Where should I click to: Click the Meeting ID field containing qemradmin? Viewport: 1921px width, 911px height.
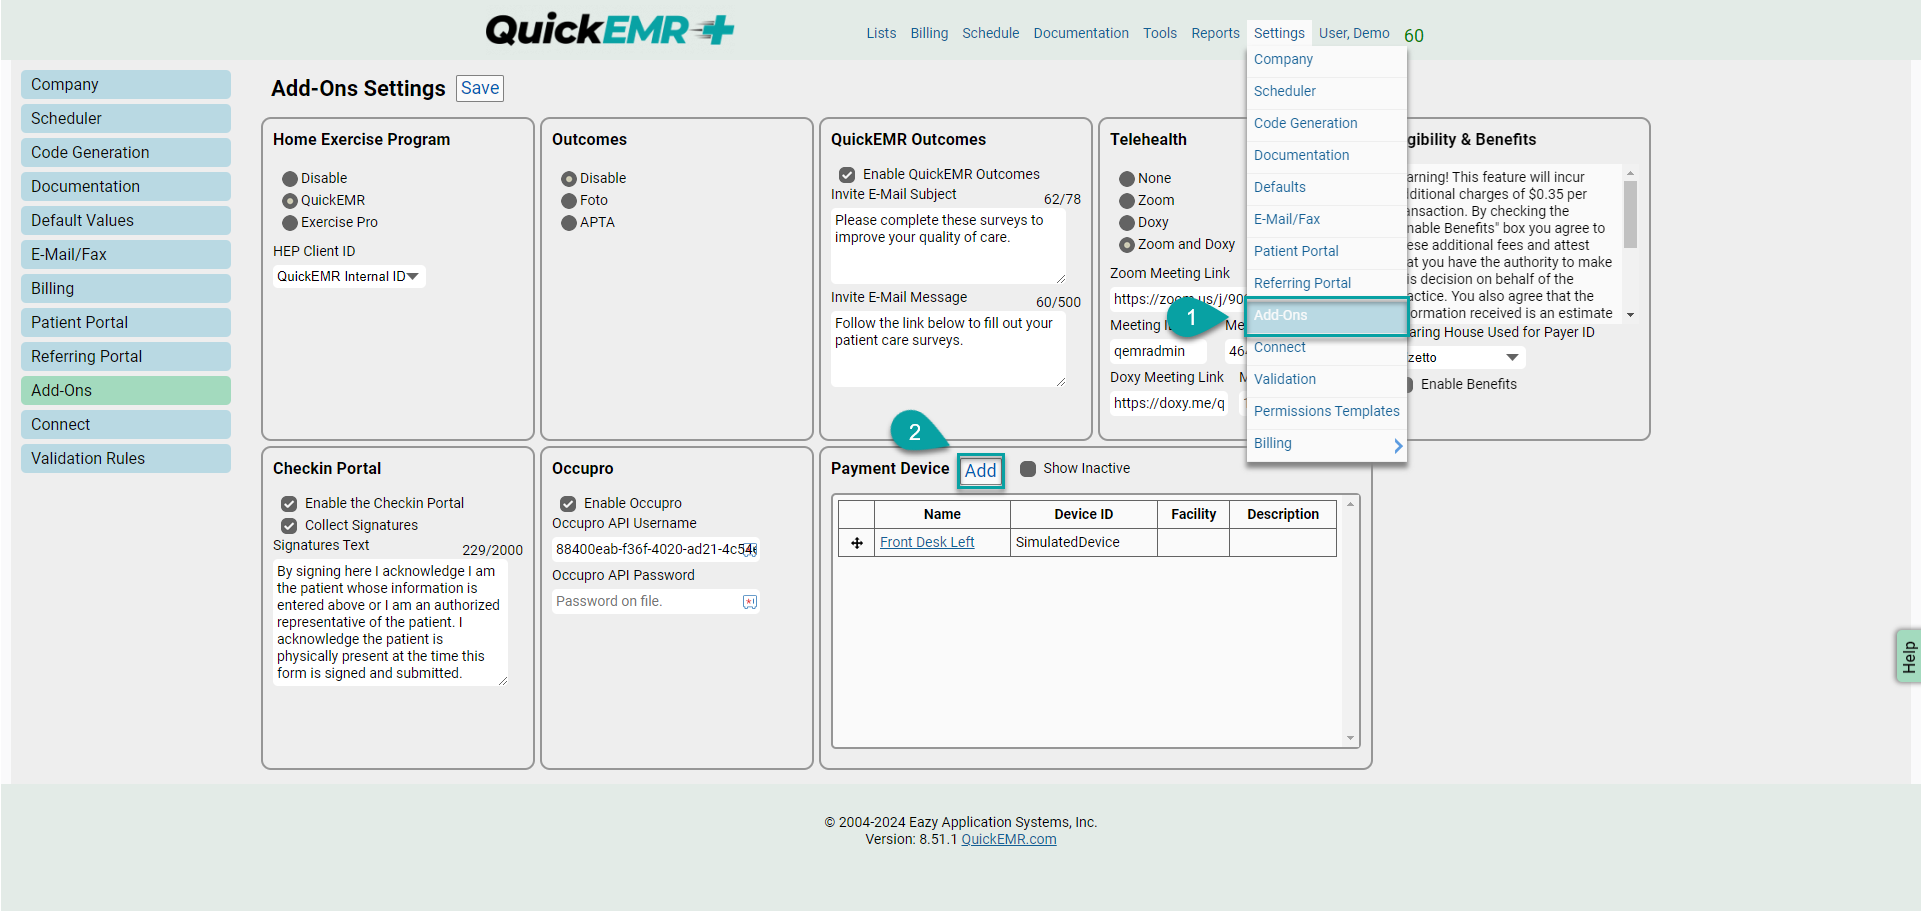(1158, 352)
